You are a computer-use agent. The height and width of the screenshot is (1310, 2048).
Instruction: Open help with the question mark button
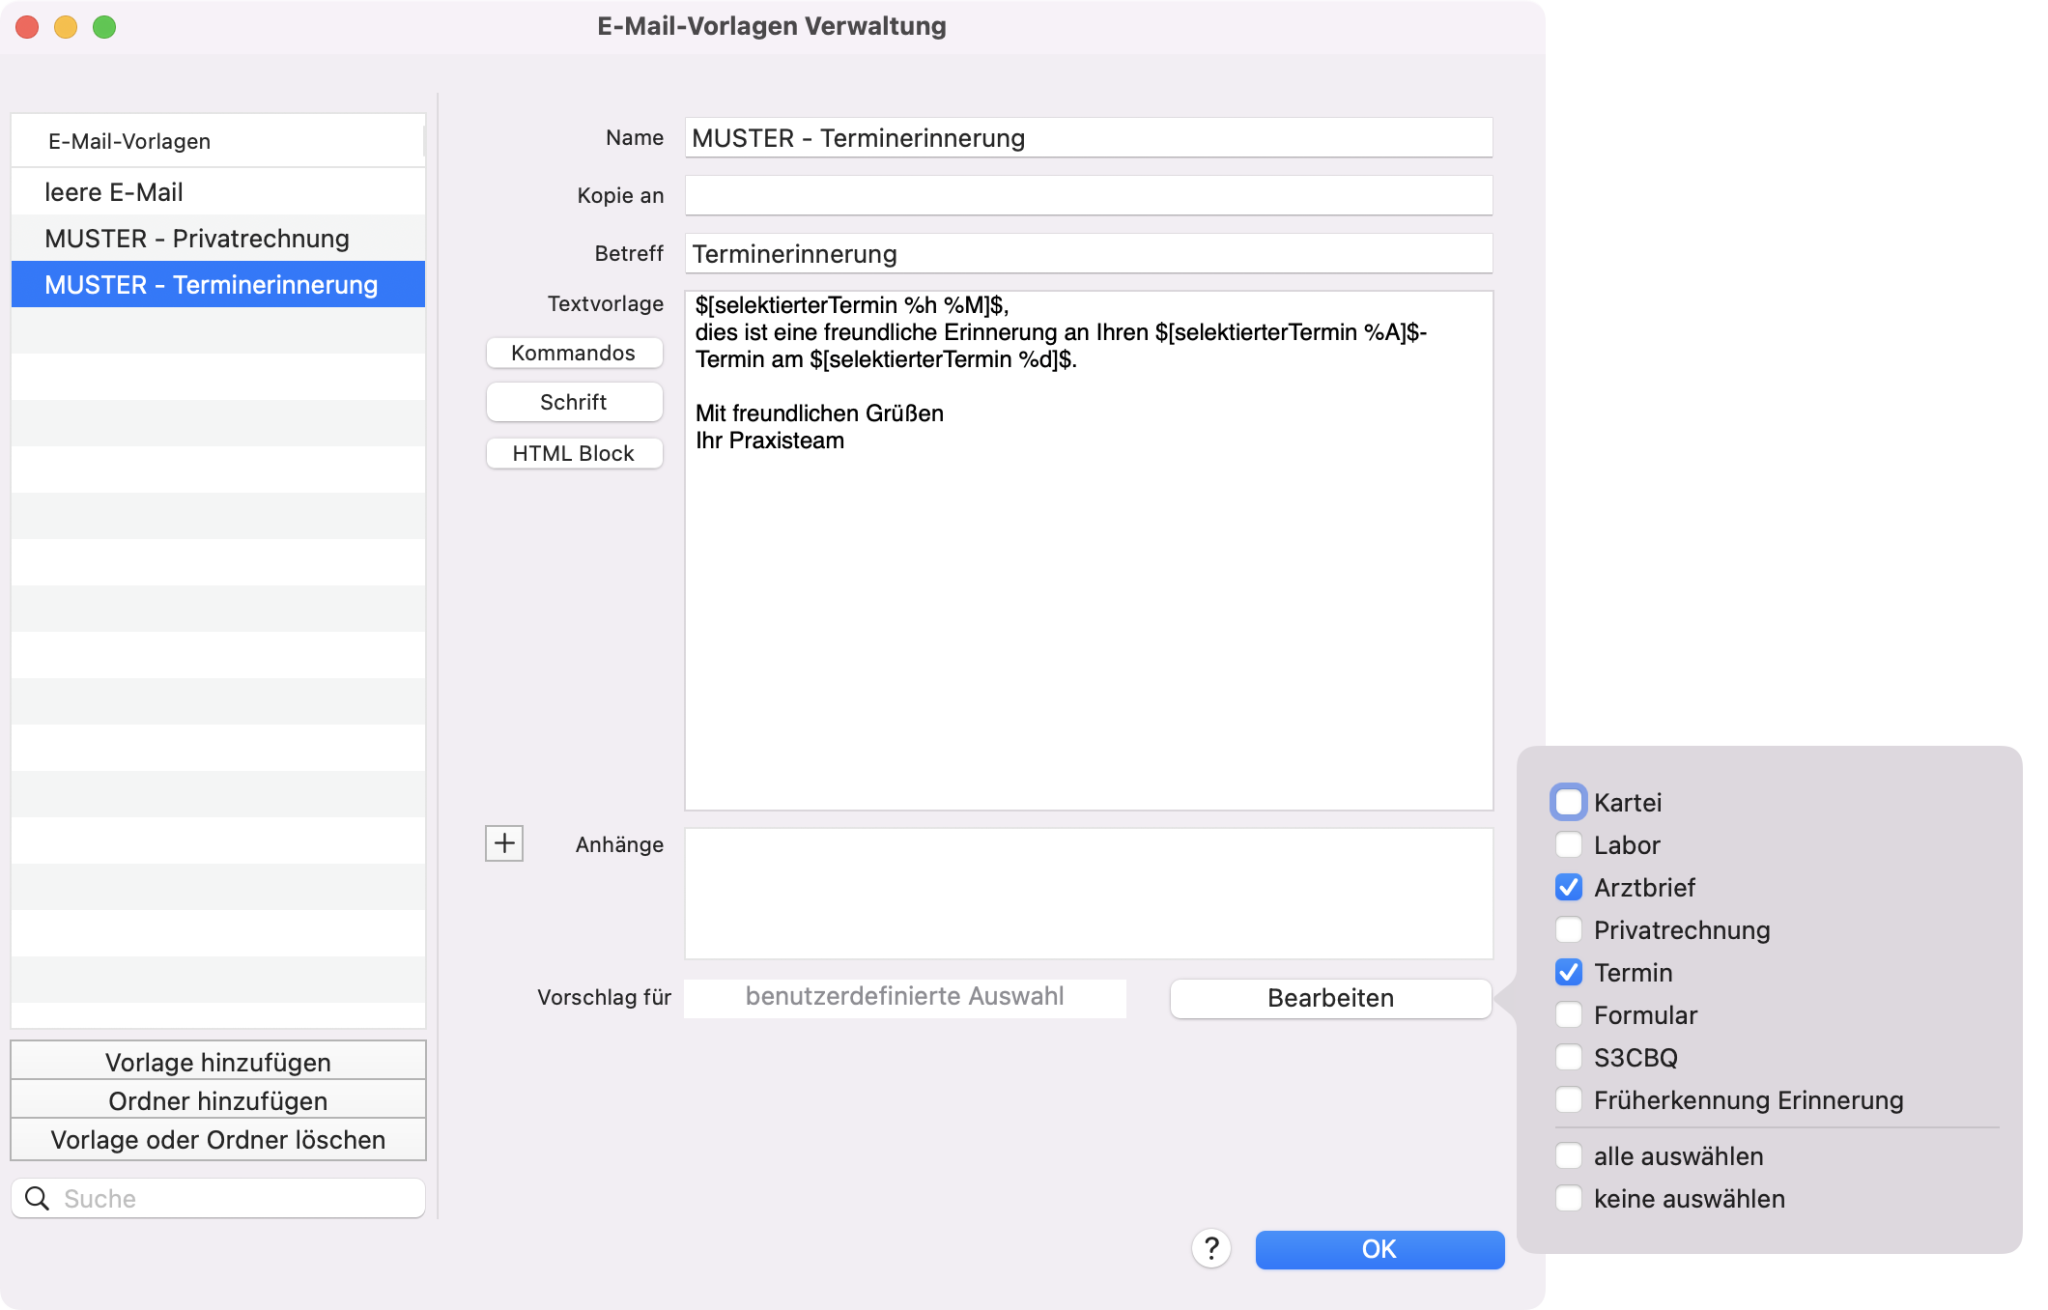click(1211, 1248)
